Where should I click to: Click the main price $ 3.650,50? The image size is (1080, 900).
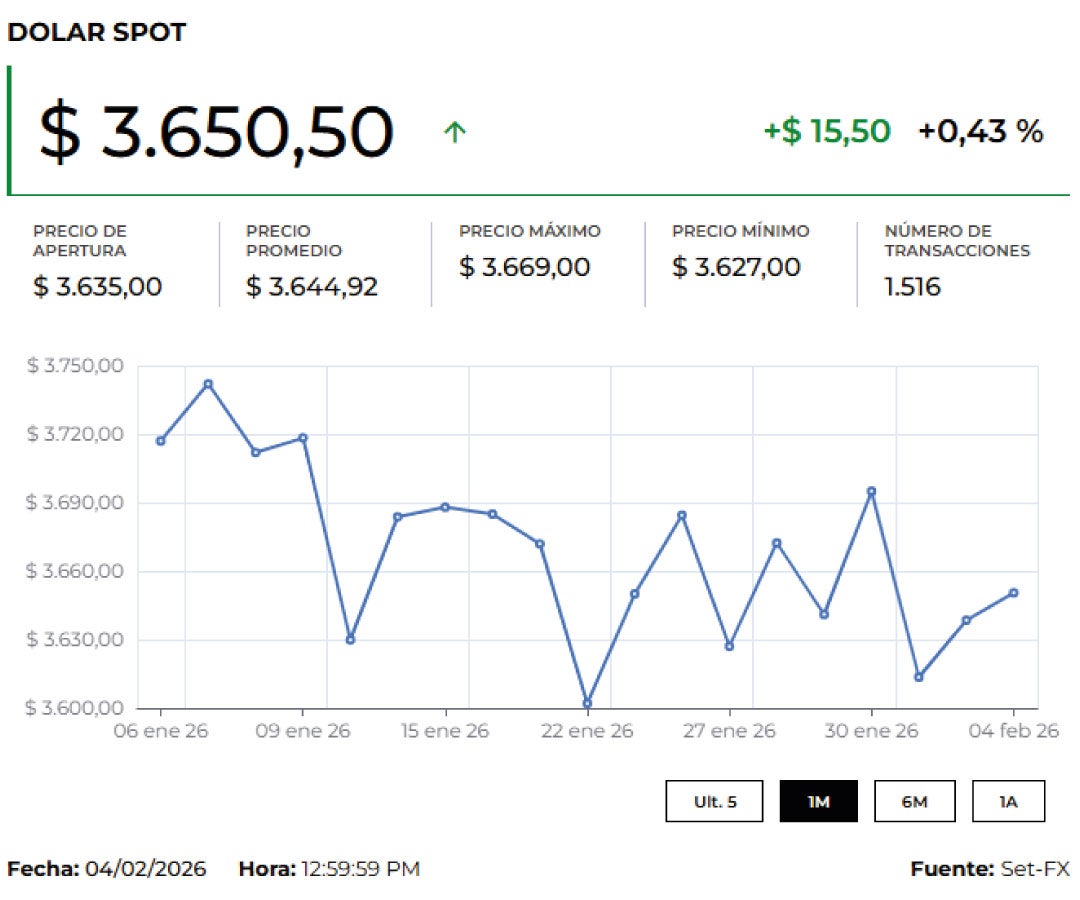click(216, 133)
